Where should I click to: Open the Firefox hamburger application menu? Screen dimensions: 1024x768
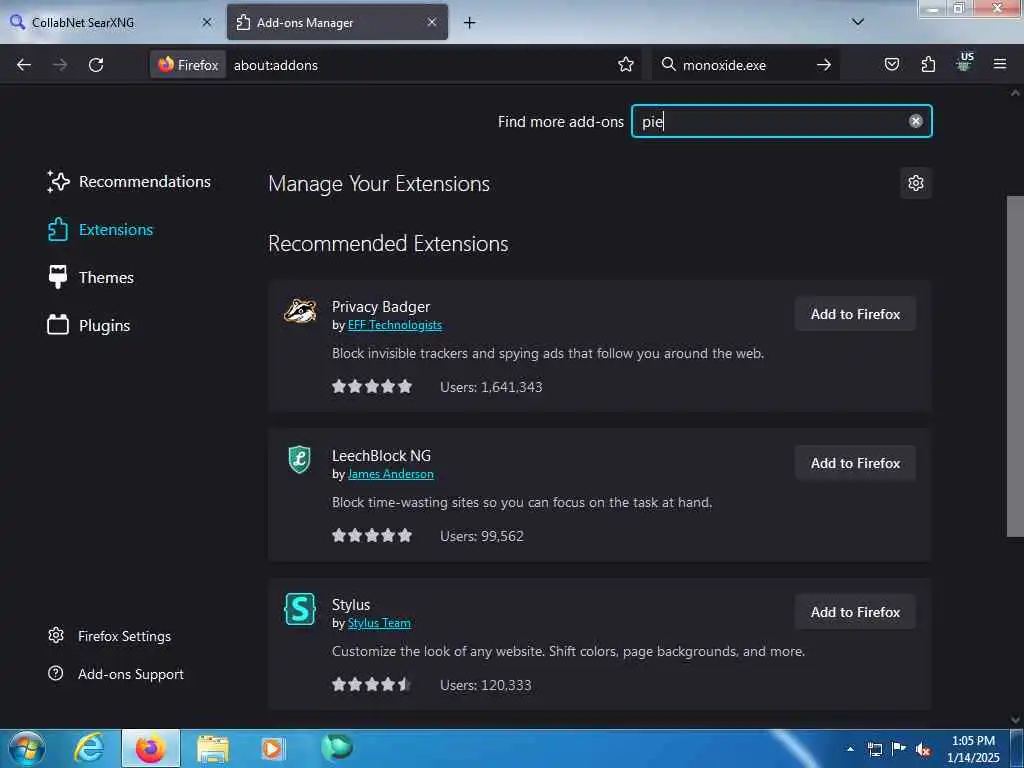[x=1000, y=64]
